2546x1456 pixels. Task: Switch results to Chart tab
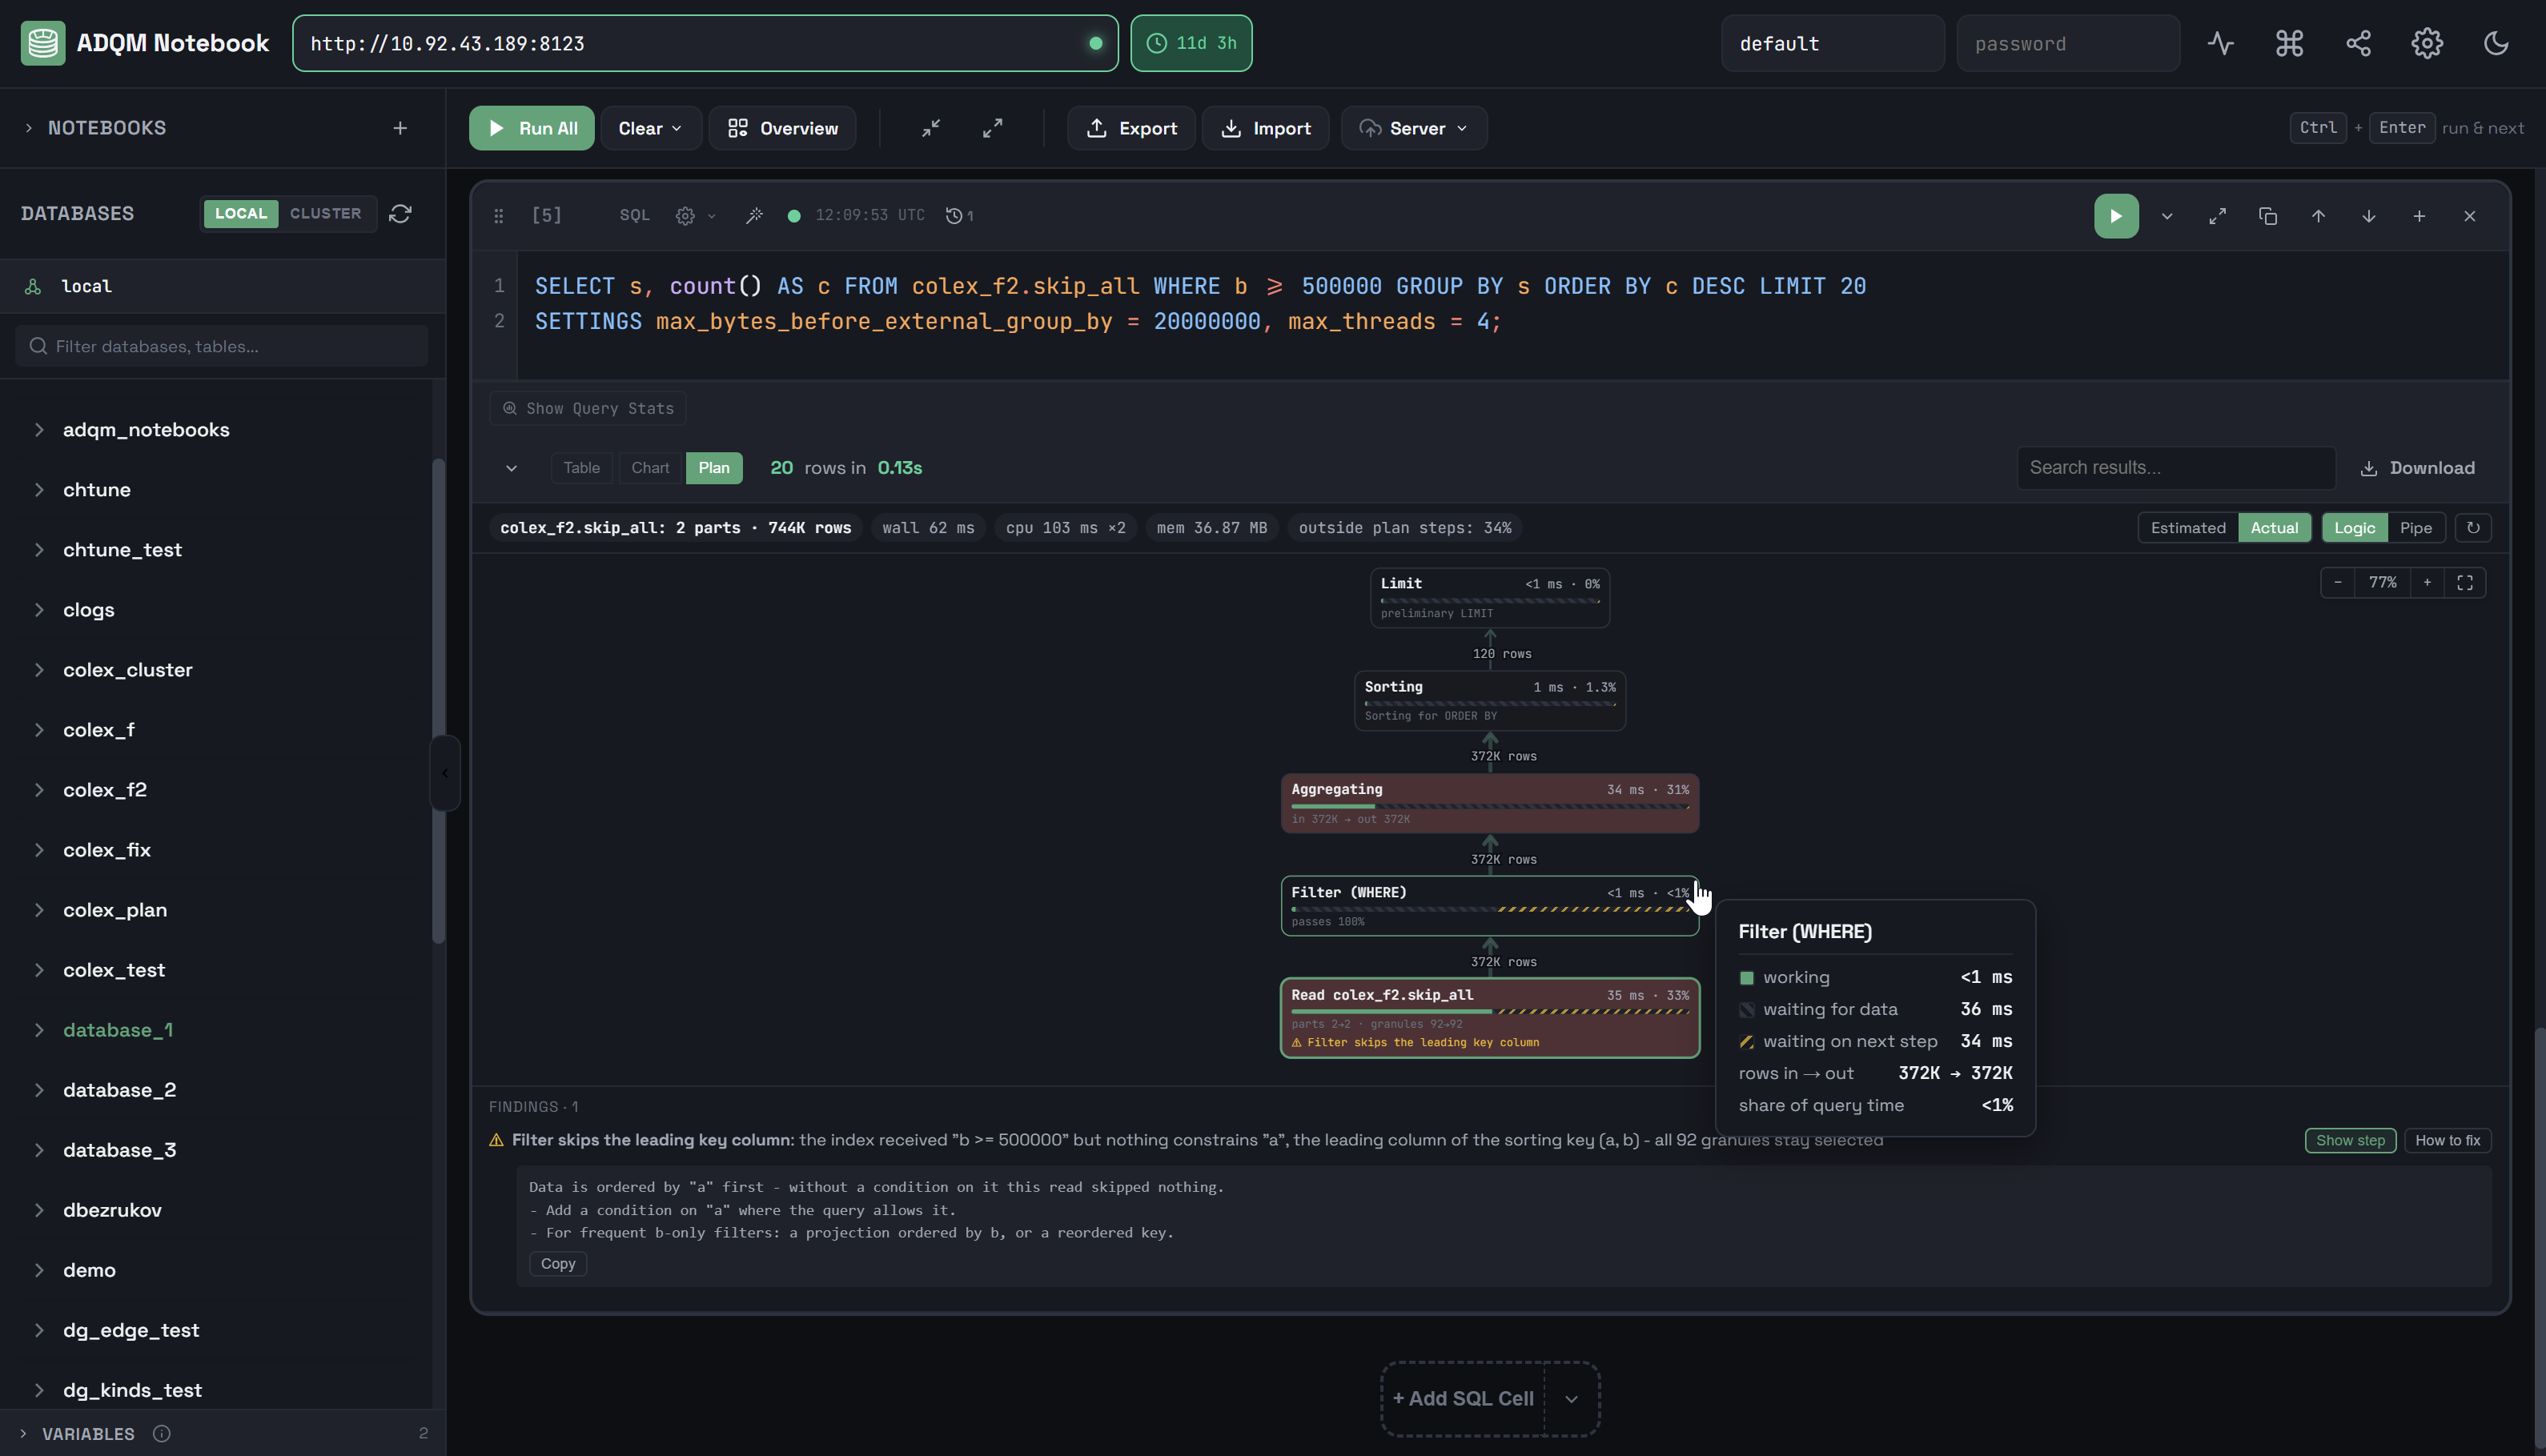[x=650, y=468]
